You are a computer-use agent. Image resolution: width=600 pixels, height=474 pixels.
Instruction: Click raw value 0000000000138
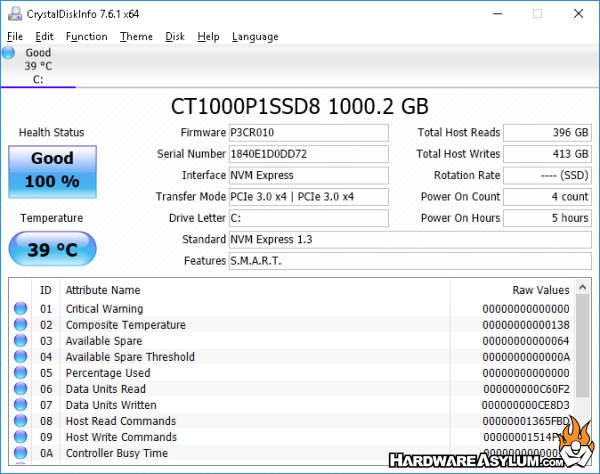[526, 325]
